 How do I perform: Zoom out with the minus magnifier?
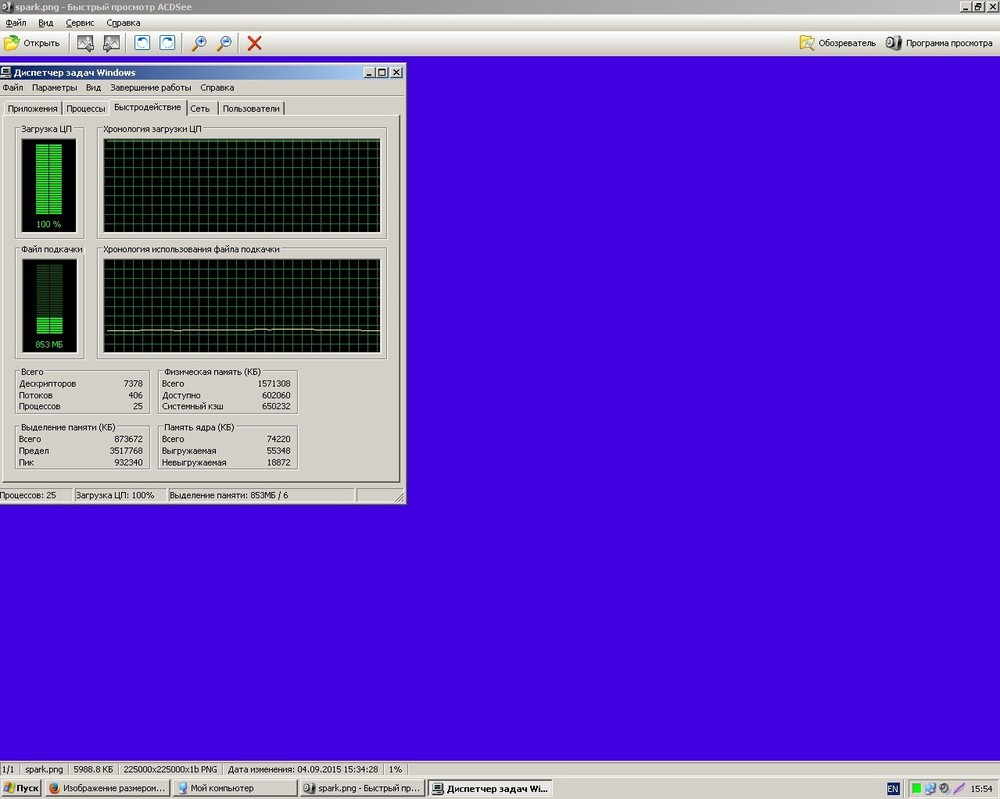pos(224,43)
